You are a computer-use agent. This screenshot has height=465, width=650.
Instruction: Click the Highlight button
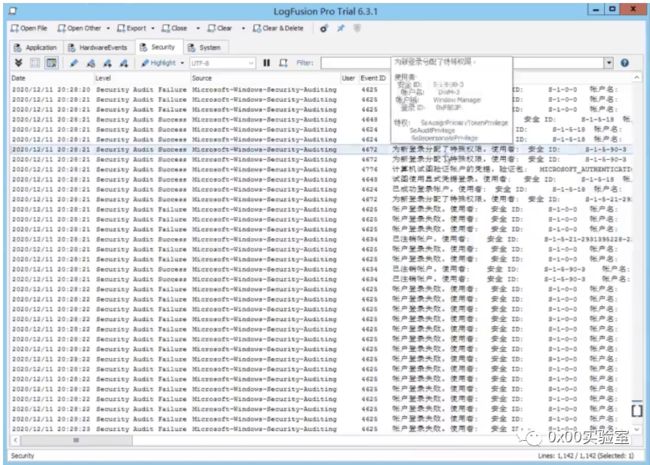point(158,63)
